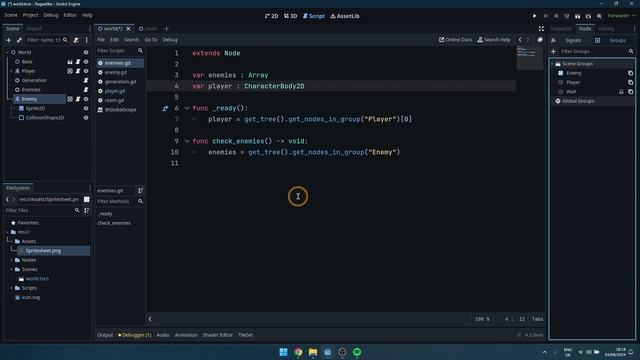This screenshot has width=640, height=360.
Task: Attach script using the Scene dock toolbar icon
Action: [x=76, y=40]
